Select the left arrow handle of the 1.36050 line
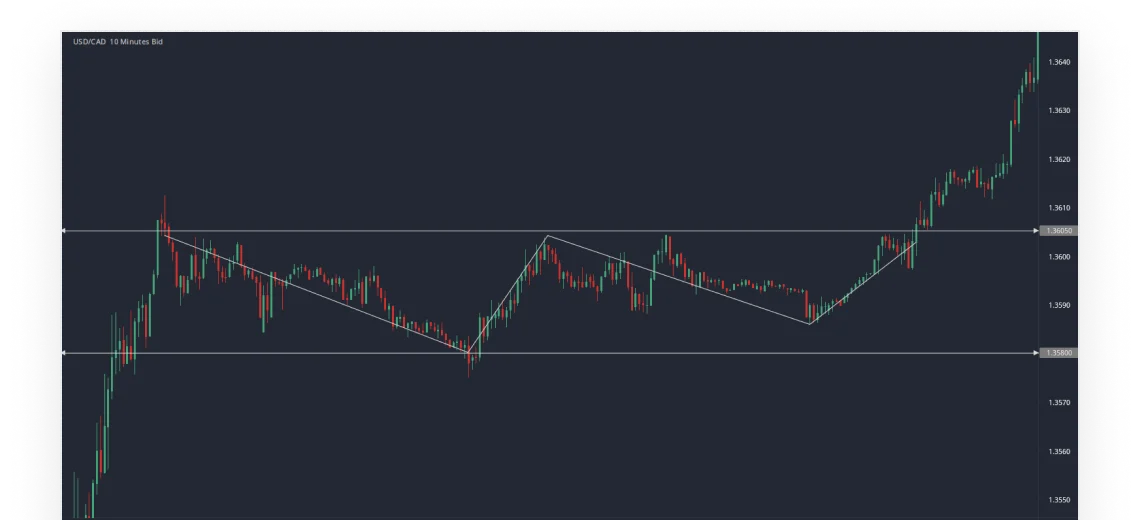The width and height of the screenshot is (1140, 520). click(63, 231)
